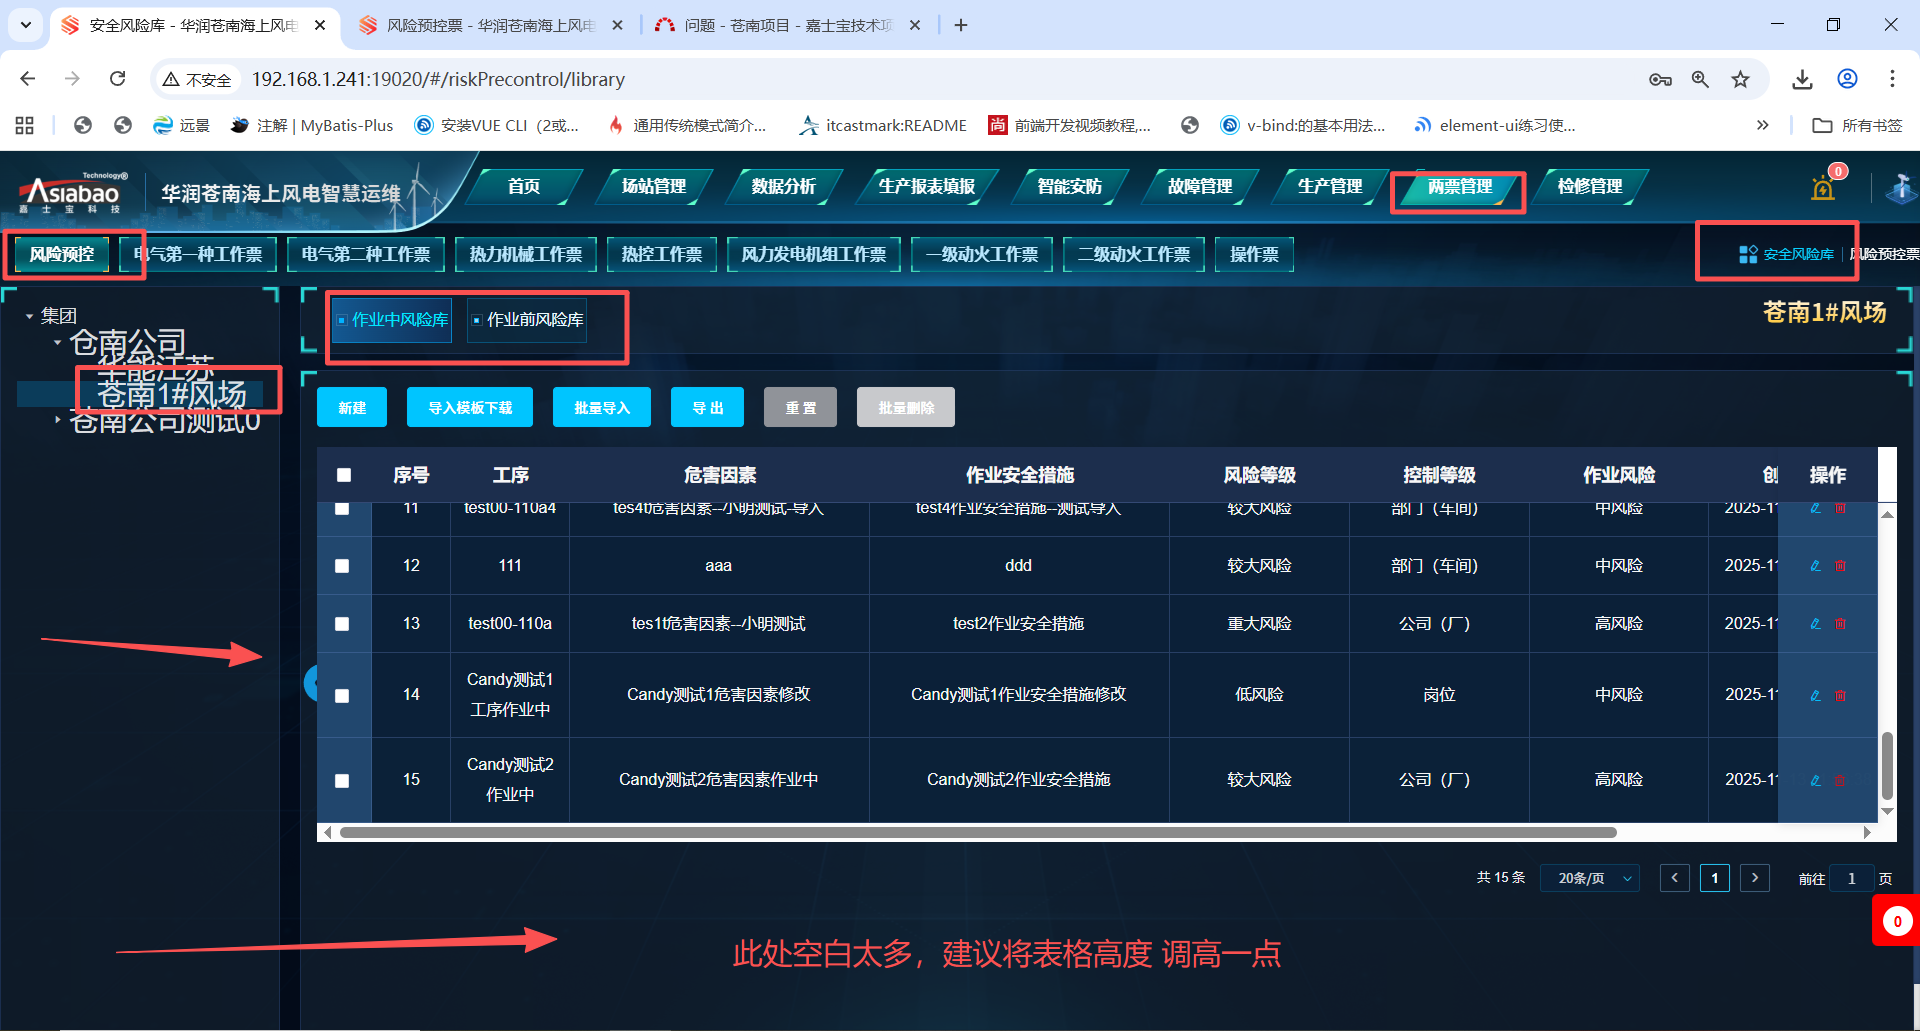Click the horizontal table scrollbar
The image size is (1920, 1031).
click(977, 832)
